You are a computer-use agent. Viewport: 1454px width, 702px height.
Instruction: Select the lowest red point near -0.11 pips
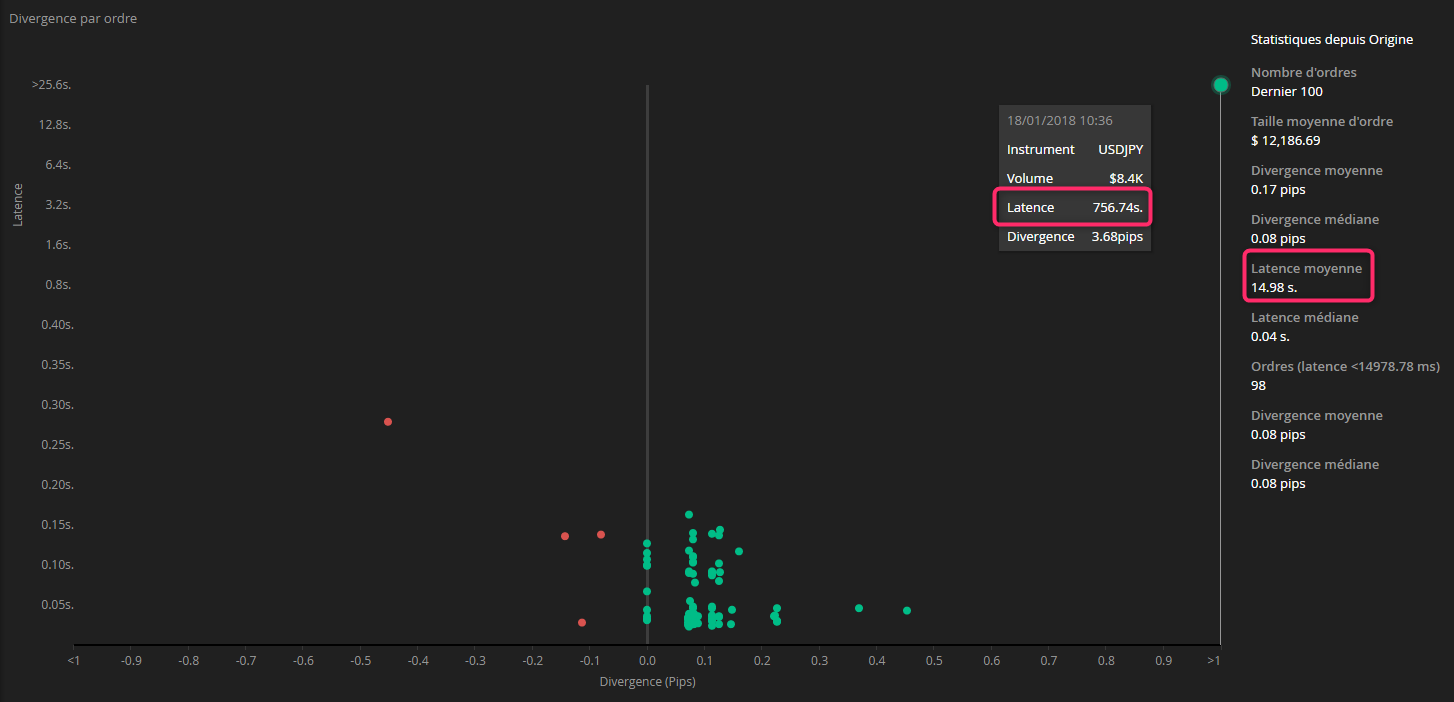pos(582,623)
